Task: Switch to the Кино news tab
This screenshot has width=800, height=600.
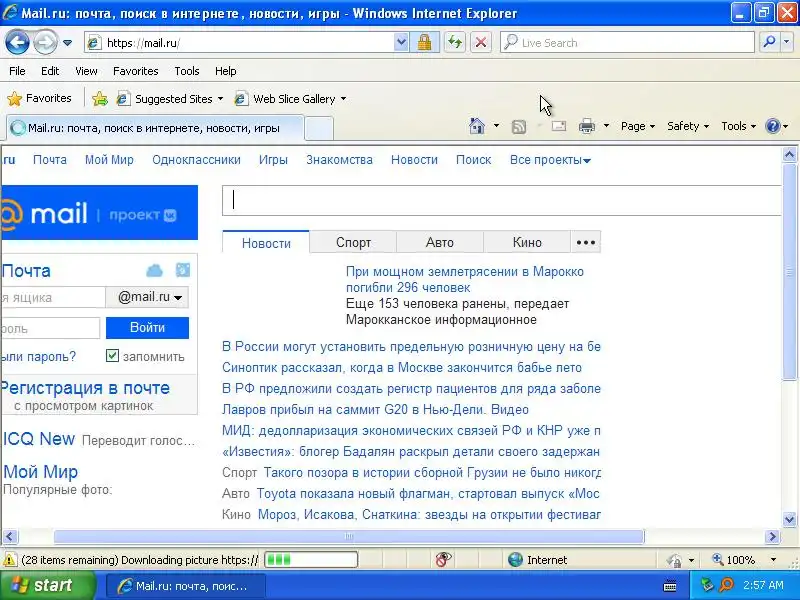Action: pos(527,242)
